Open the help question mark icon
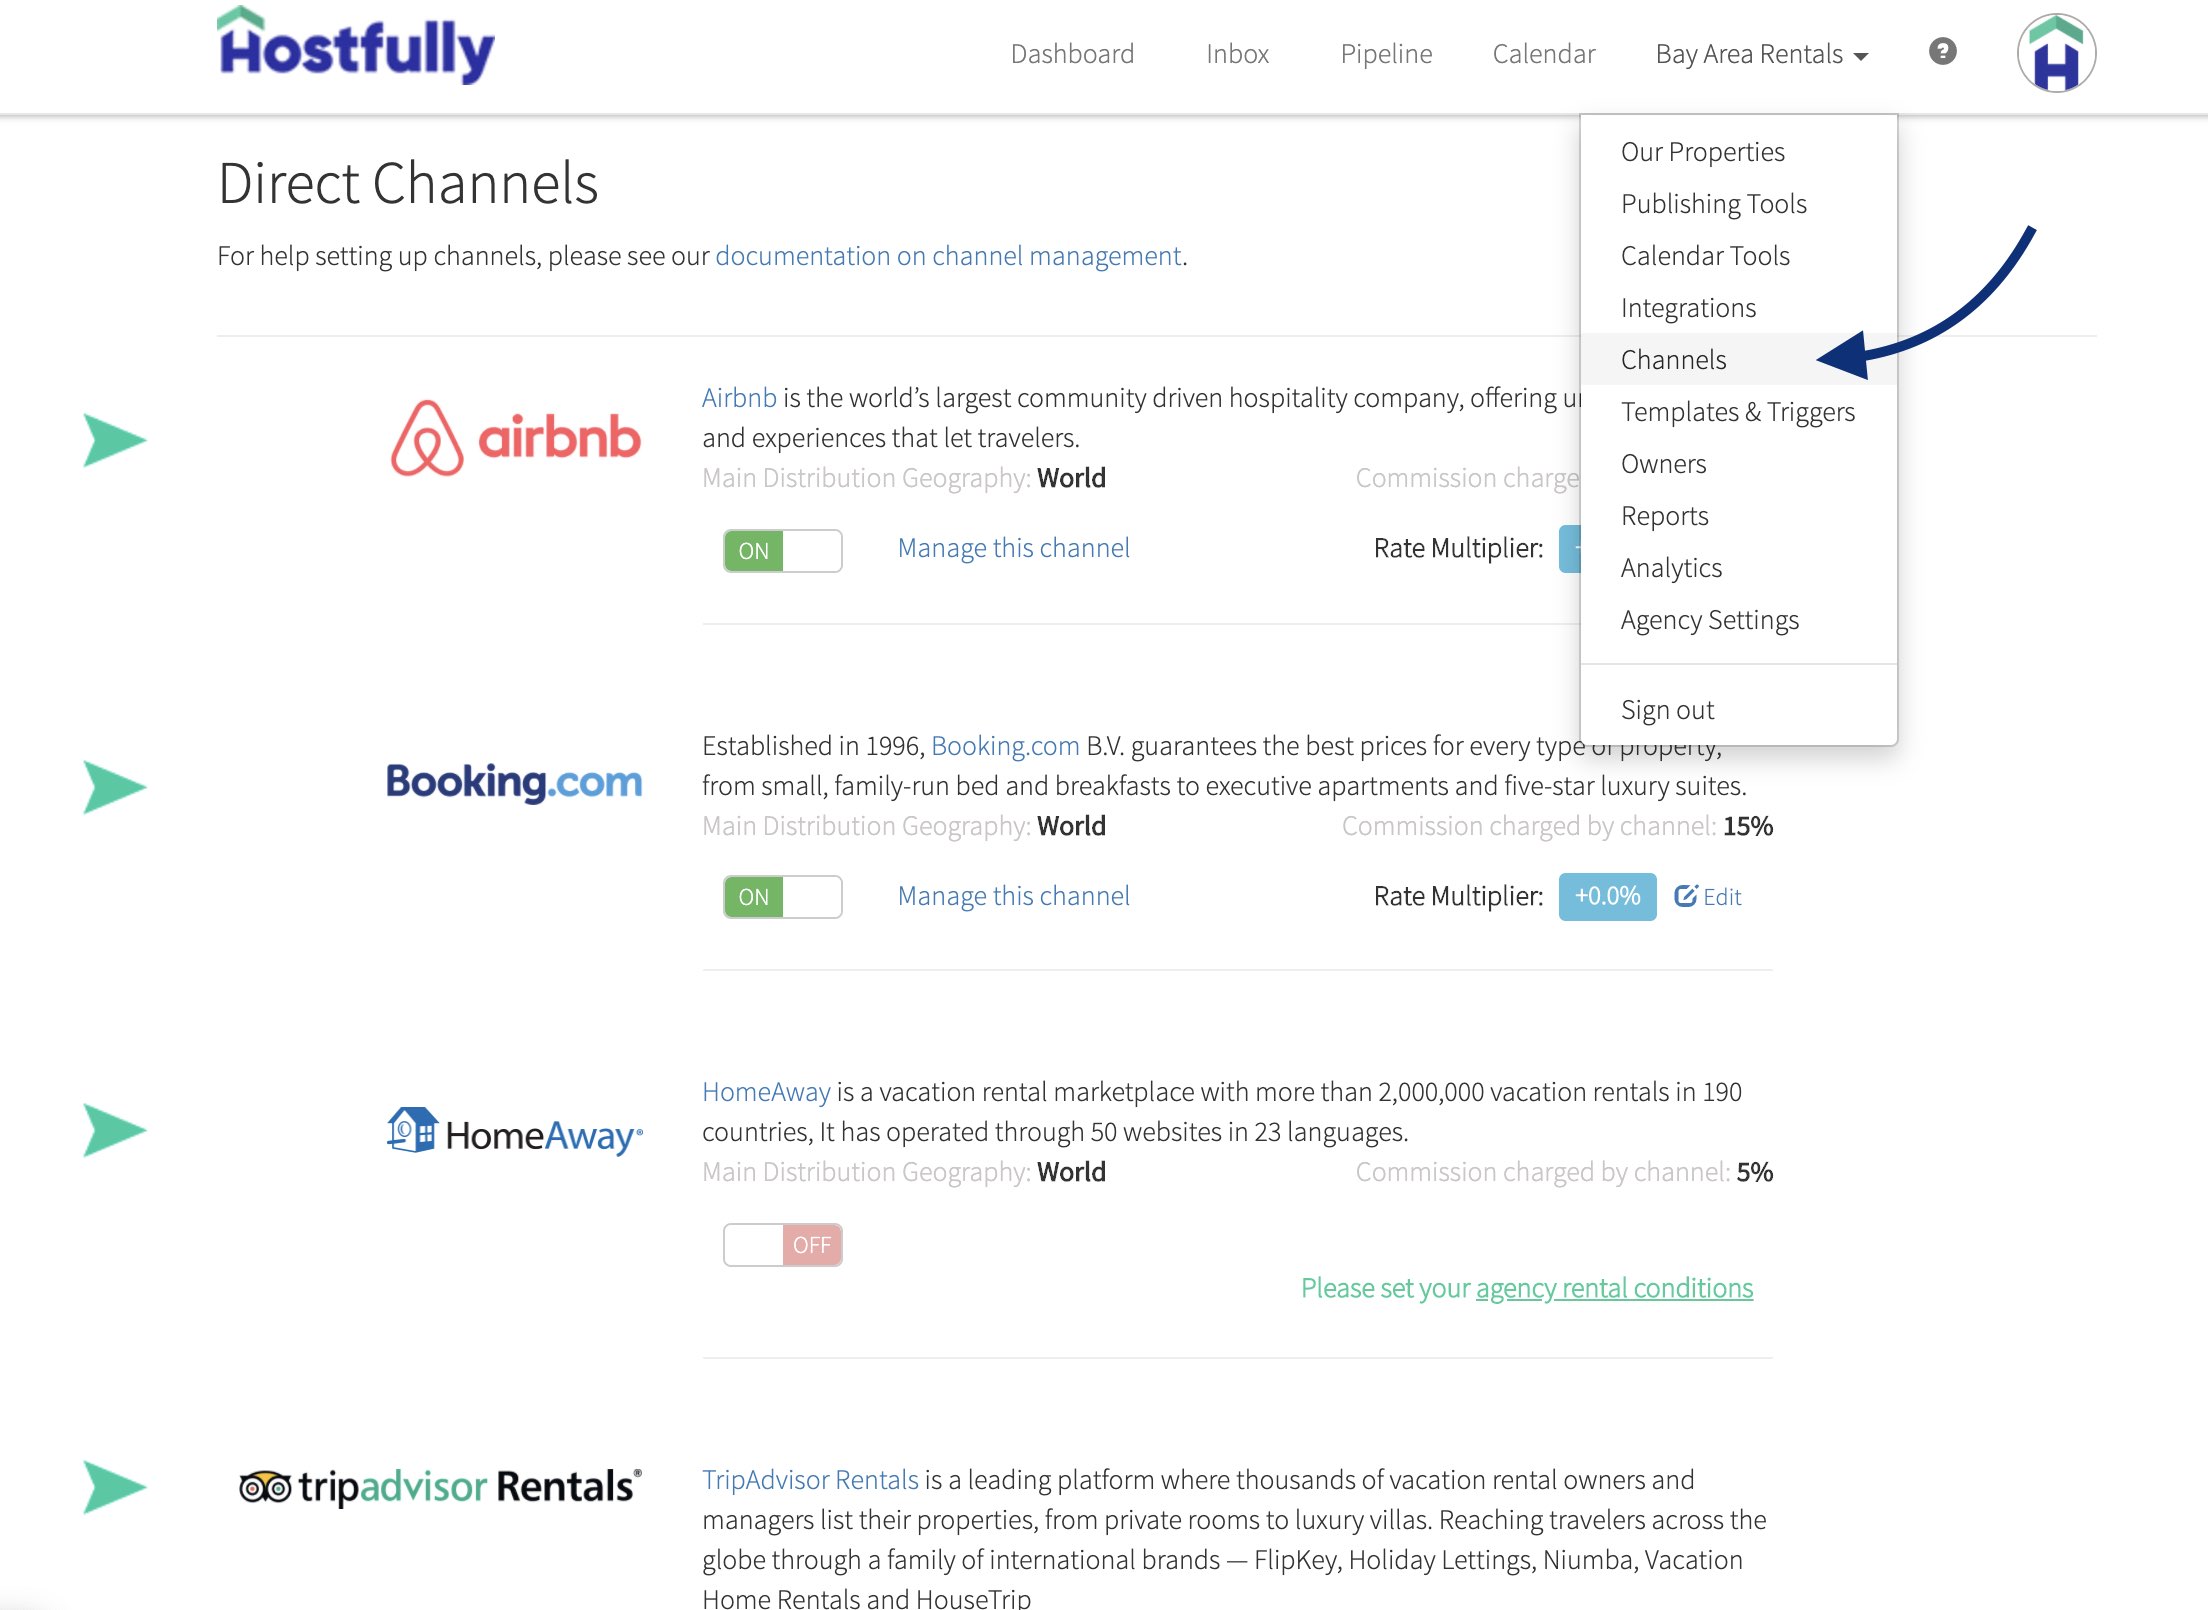Image resolution: width=2208 pixels, height=1610 pixels. pos(1942,53)
